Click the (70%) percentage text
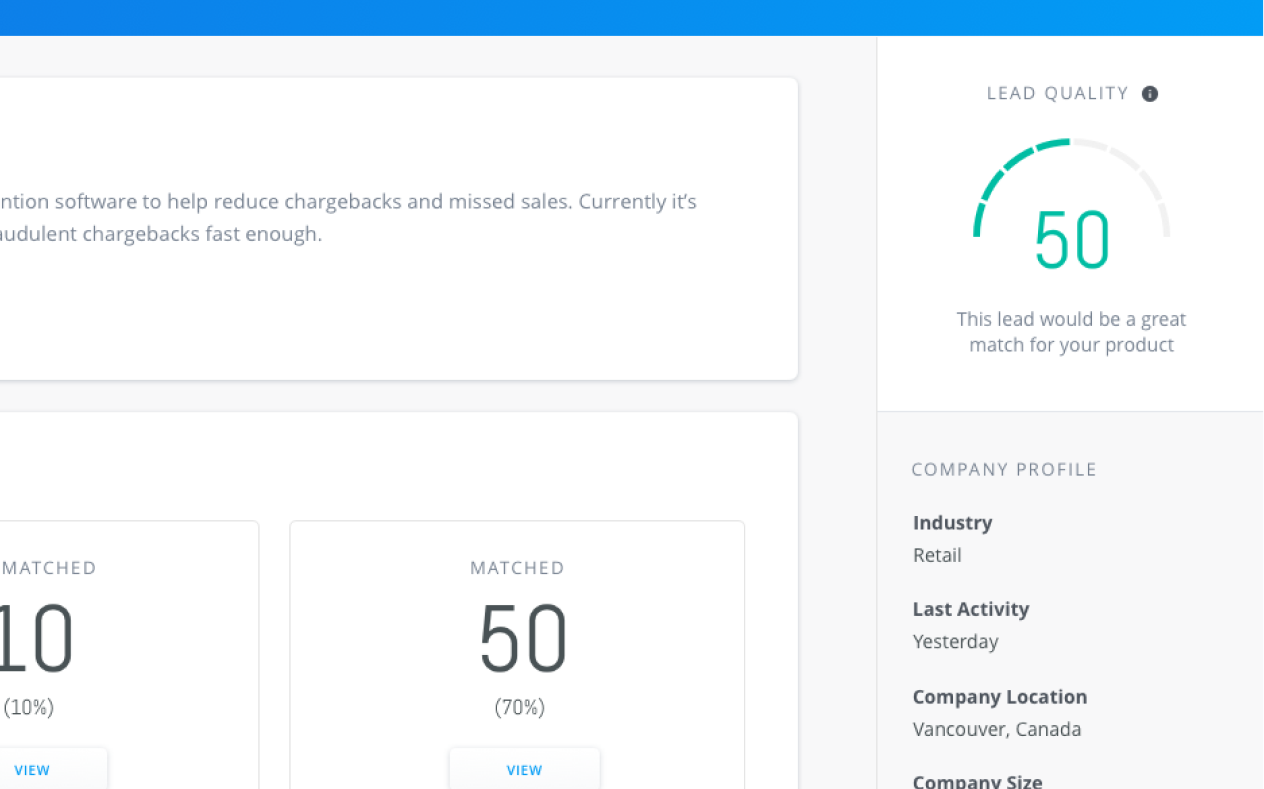This screenshot has height=789, width=1264. (x=519, y=708)
